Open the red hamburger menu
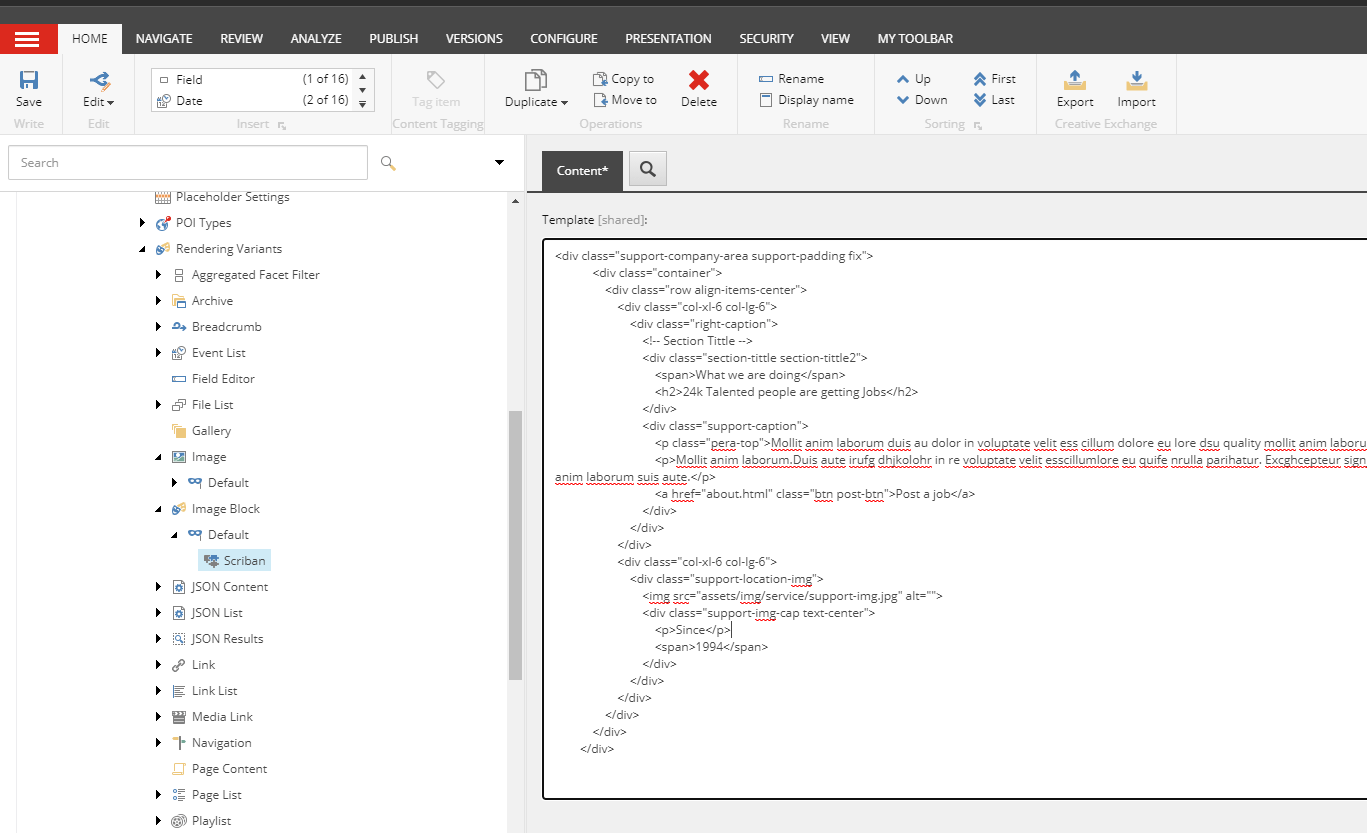 pos(29,38)
